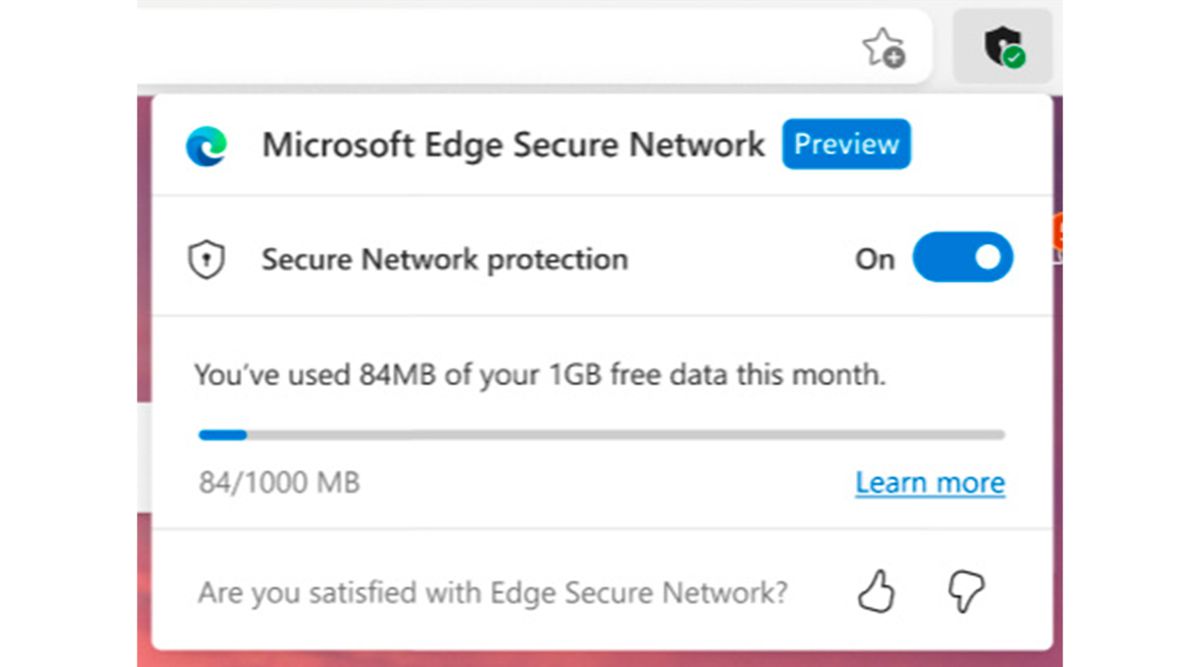The image size is (1200, 667).
Task: Click the green checkmark badge on the shield
Action: [x=1016, y=57]
